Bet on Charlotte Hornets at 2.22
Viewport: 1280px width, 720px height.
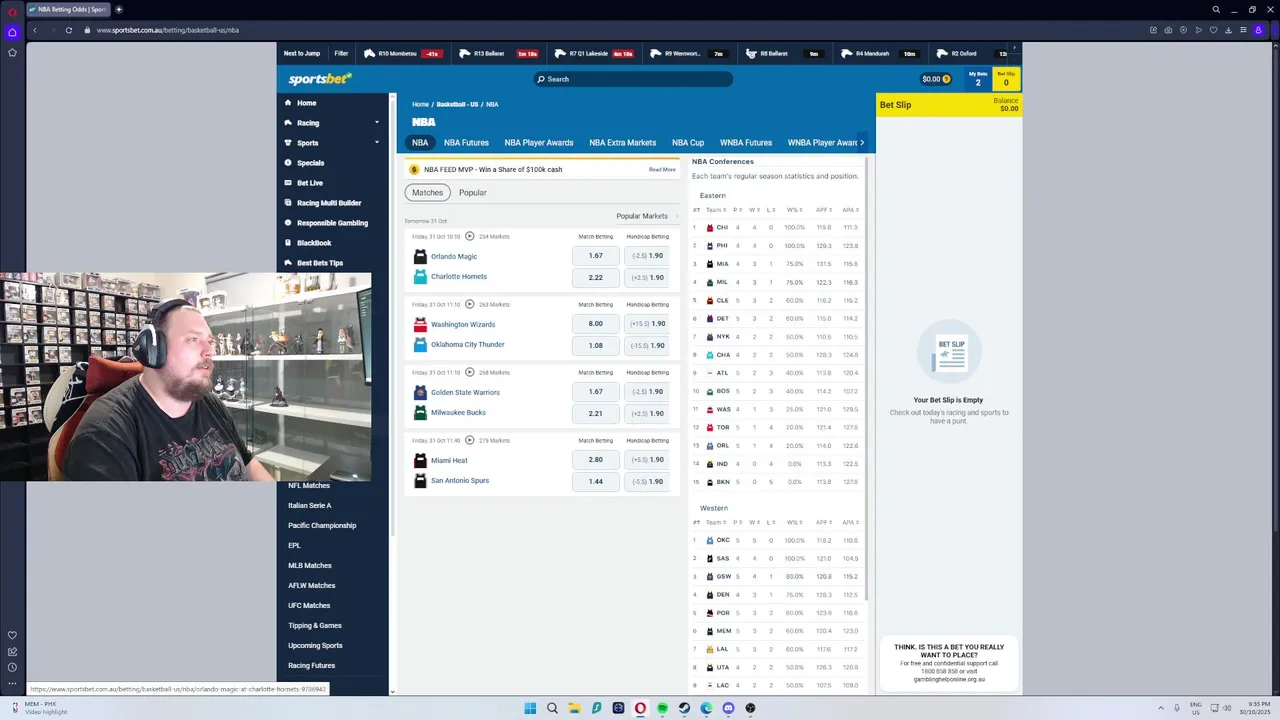(596, 277)
